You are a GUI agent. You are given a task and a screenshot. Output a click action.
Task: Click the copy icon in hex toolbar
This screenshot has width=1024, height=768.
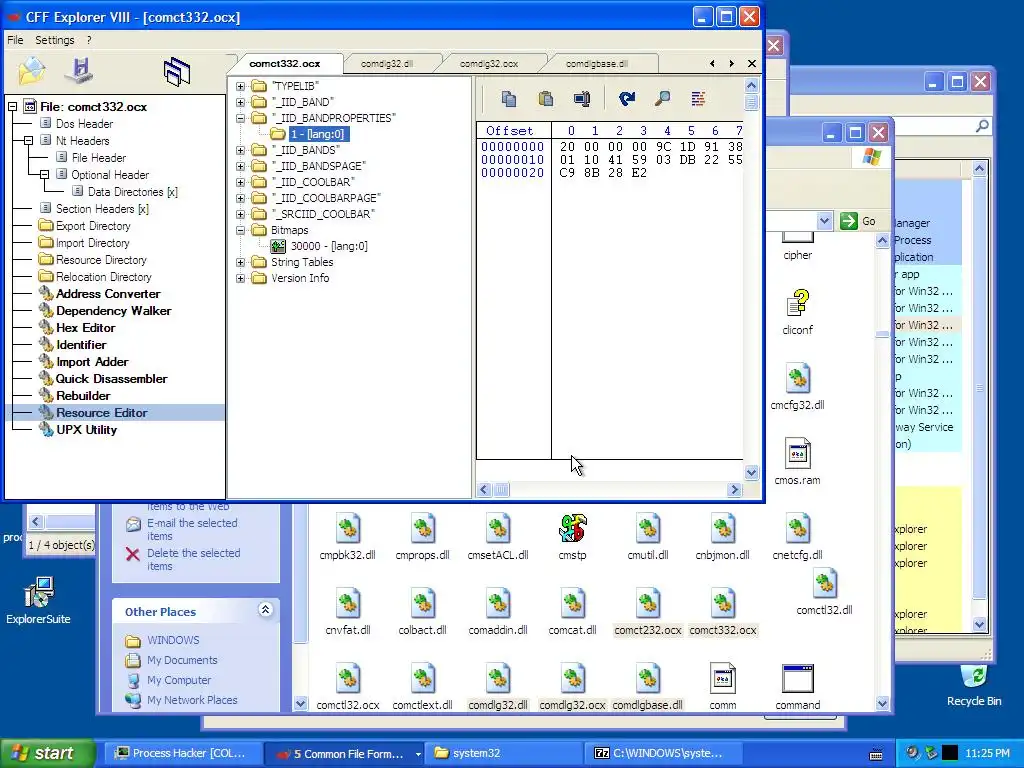coord(509,99)
